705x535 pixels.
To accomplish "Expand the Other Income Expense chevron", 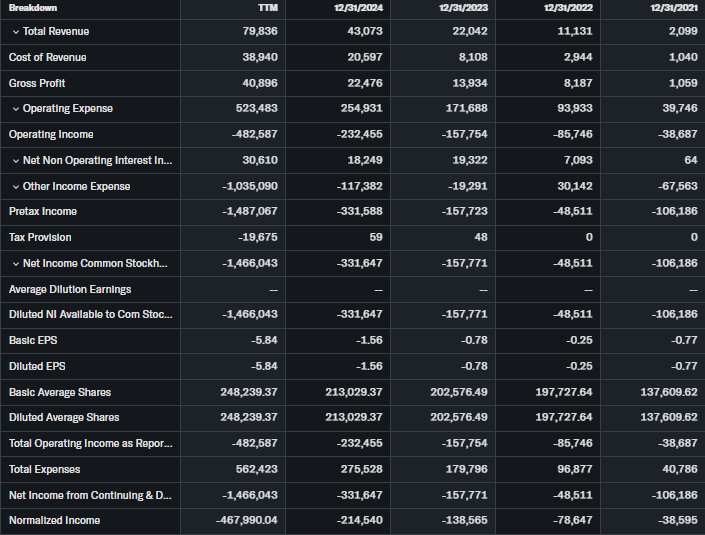I will 15,187.
